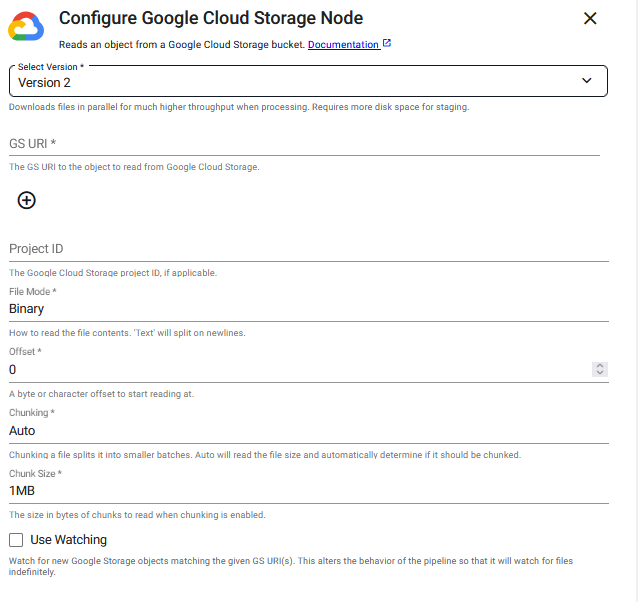Open the Documentation link
This screenshot has width=638, height=602.
(x=343, y=45)
